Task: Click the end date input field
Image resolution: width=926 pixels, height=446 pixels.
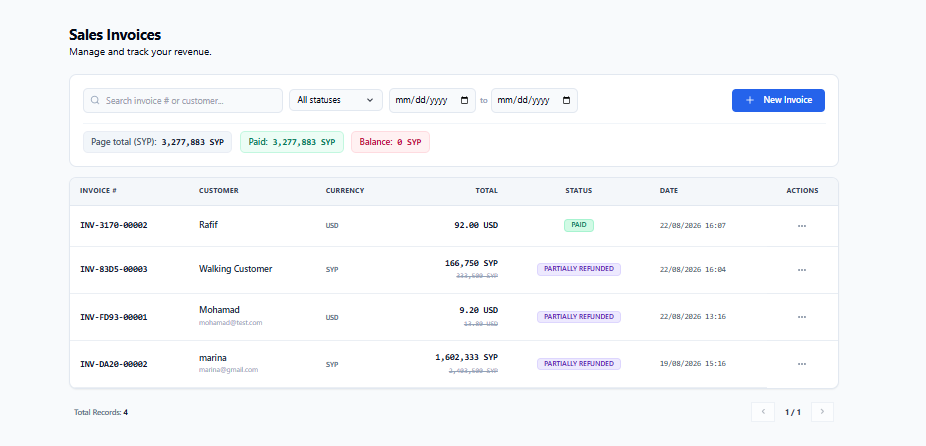Action: coord(534,100)
